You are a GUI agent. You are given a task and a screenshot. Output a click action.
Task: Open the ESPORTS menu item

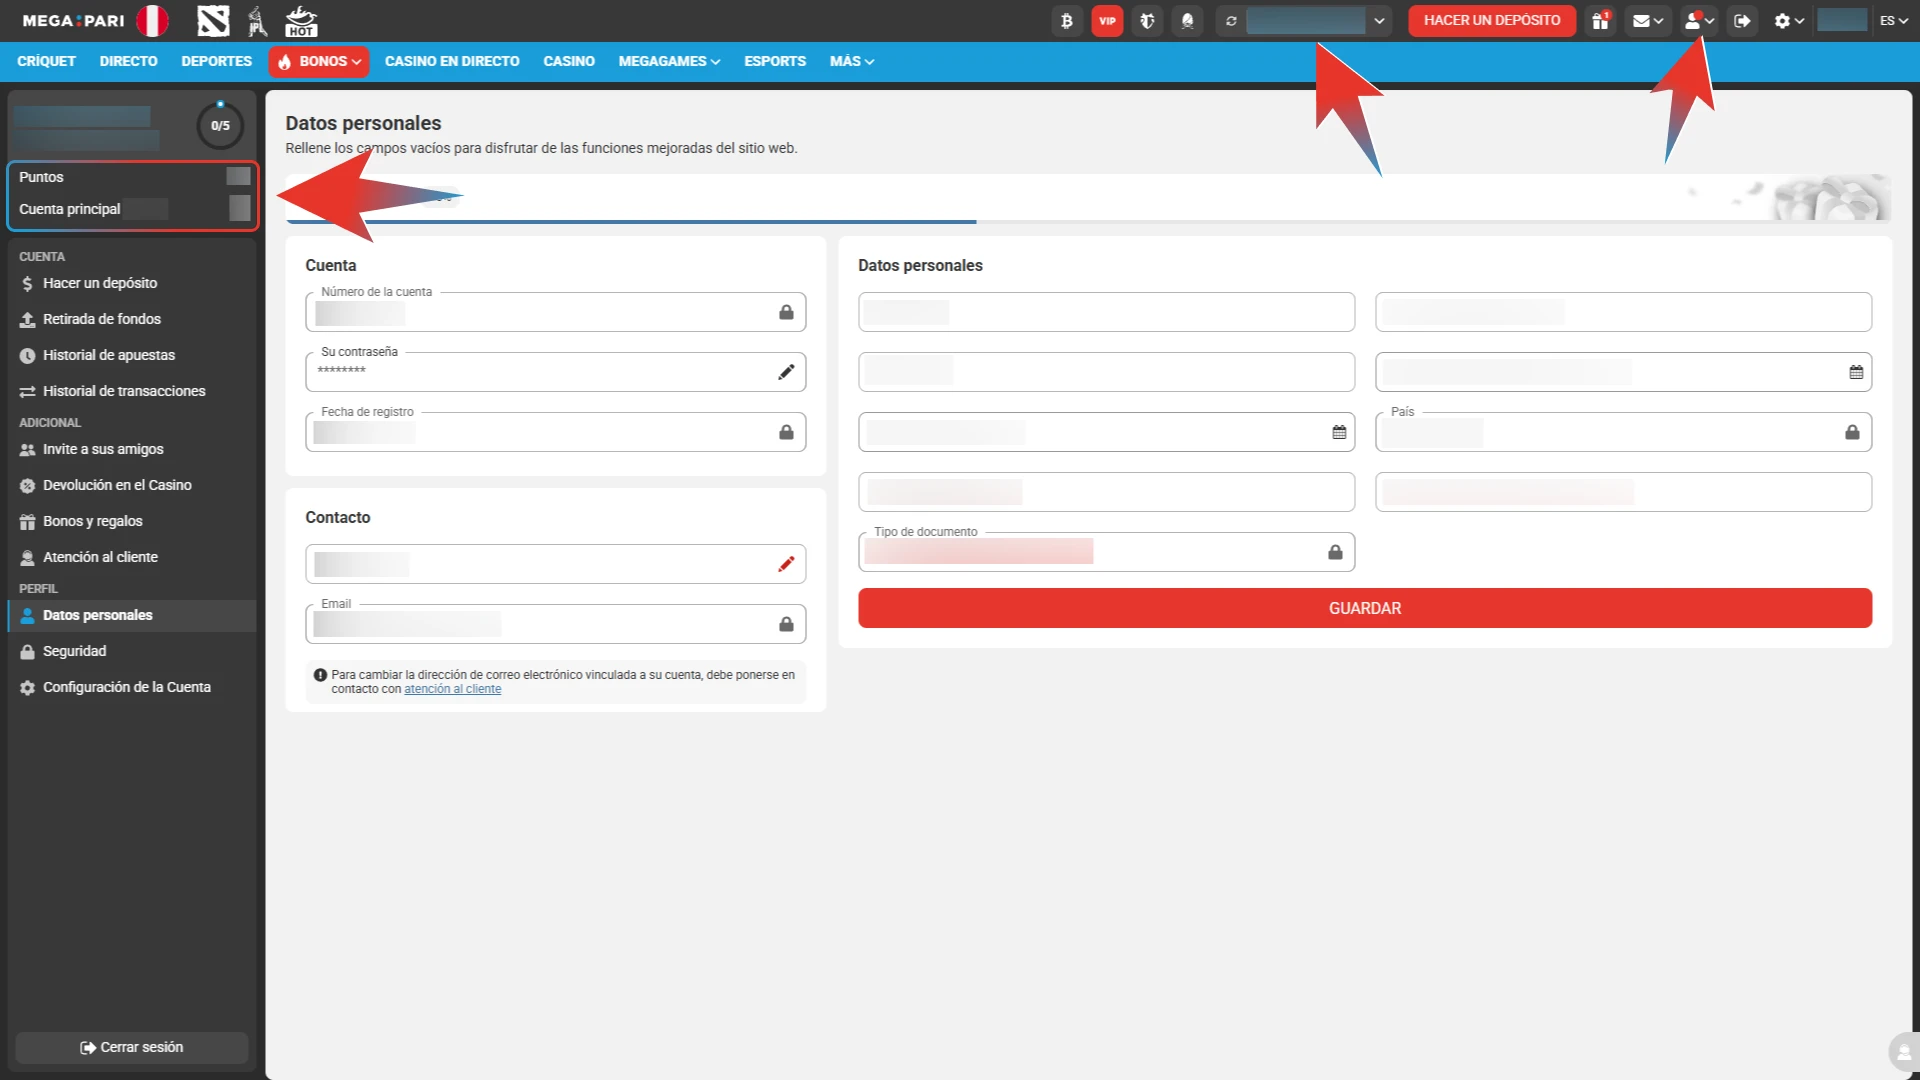[x=775, y=61]
